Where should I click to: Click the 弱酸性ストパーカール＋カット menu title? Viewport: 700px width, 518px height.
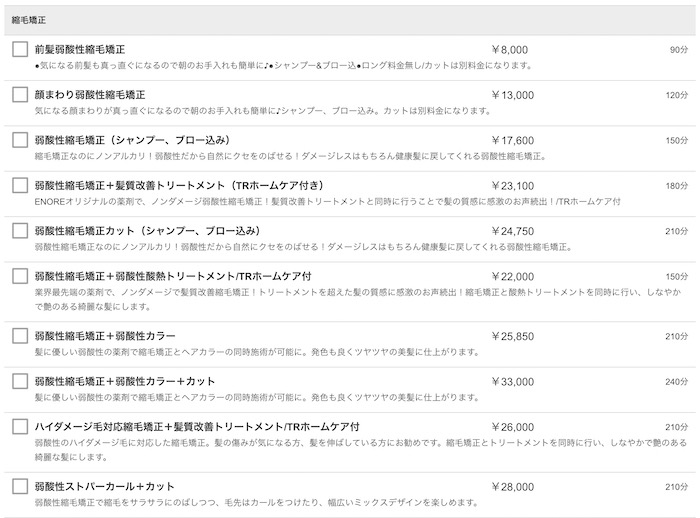coord(105,486)
